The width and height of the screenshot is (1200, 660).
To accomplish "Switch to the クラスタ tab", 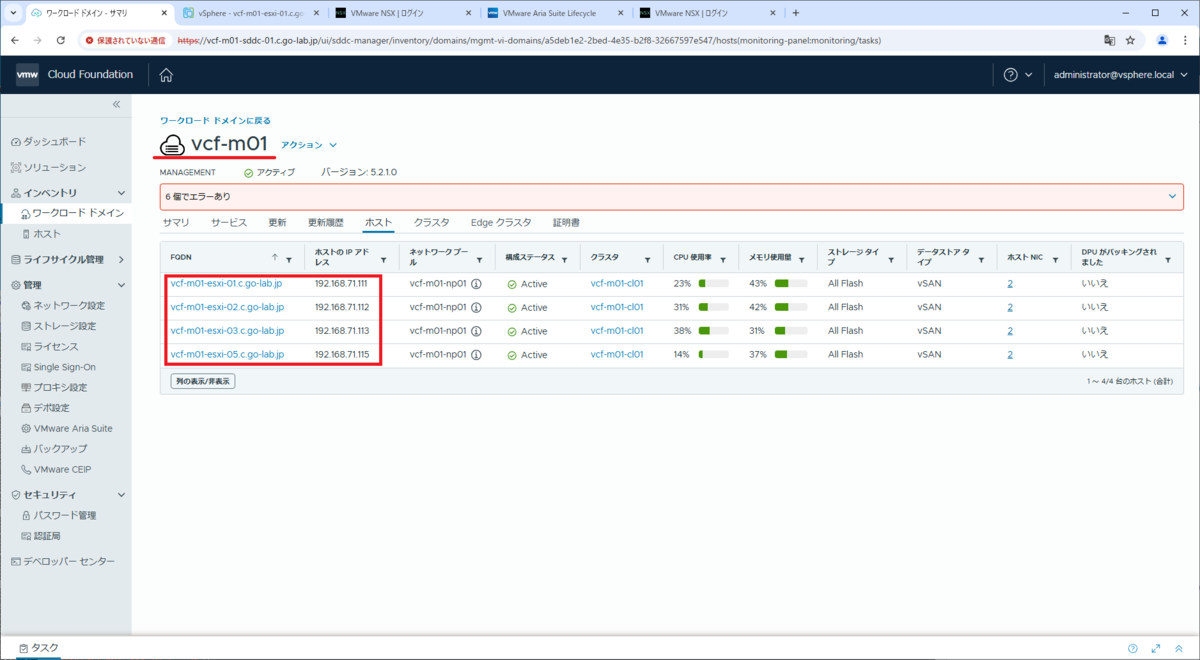I will (432, 222).
